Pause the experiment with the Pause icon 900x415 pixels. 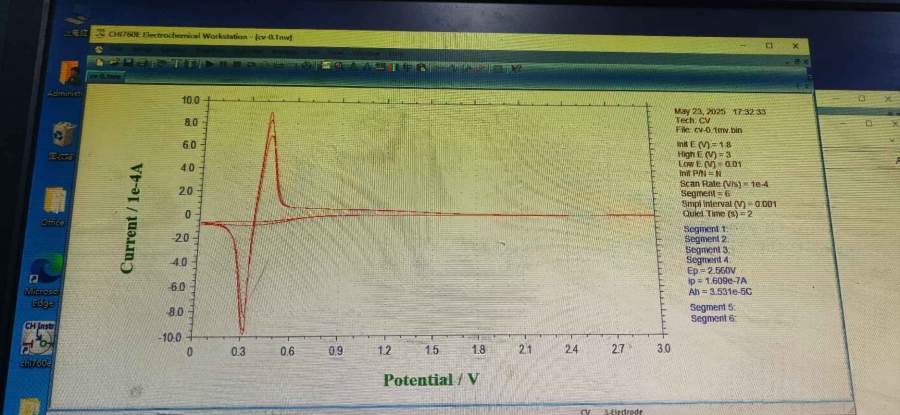(x=223, y=64)
